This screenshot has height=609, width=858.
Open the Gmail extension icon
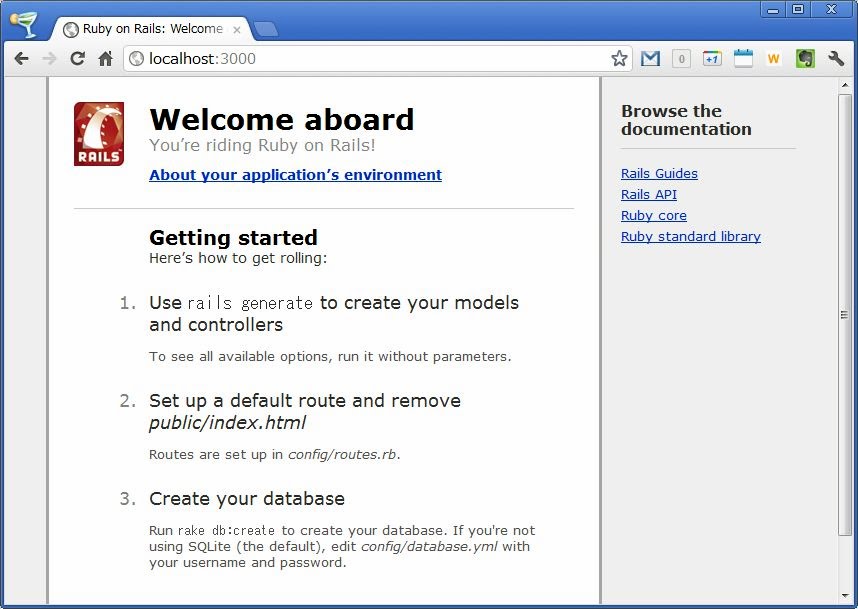click(x=650, y=59)
